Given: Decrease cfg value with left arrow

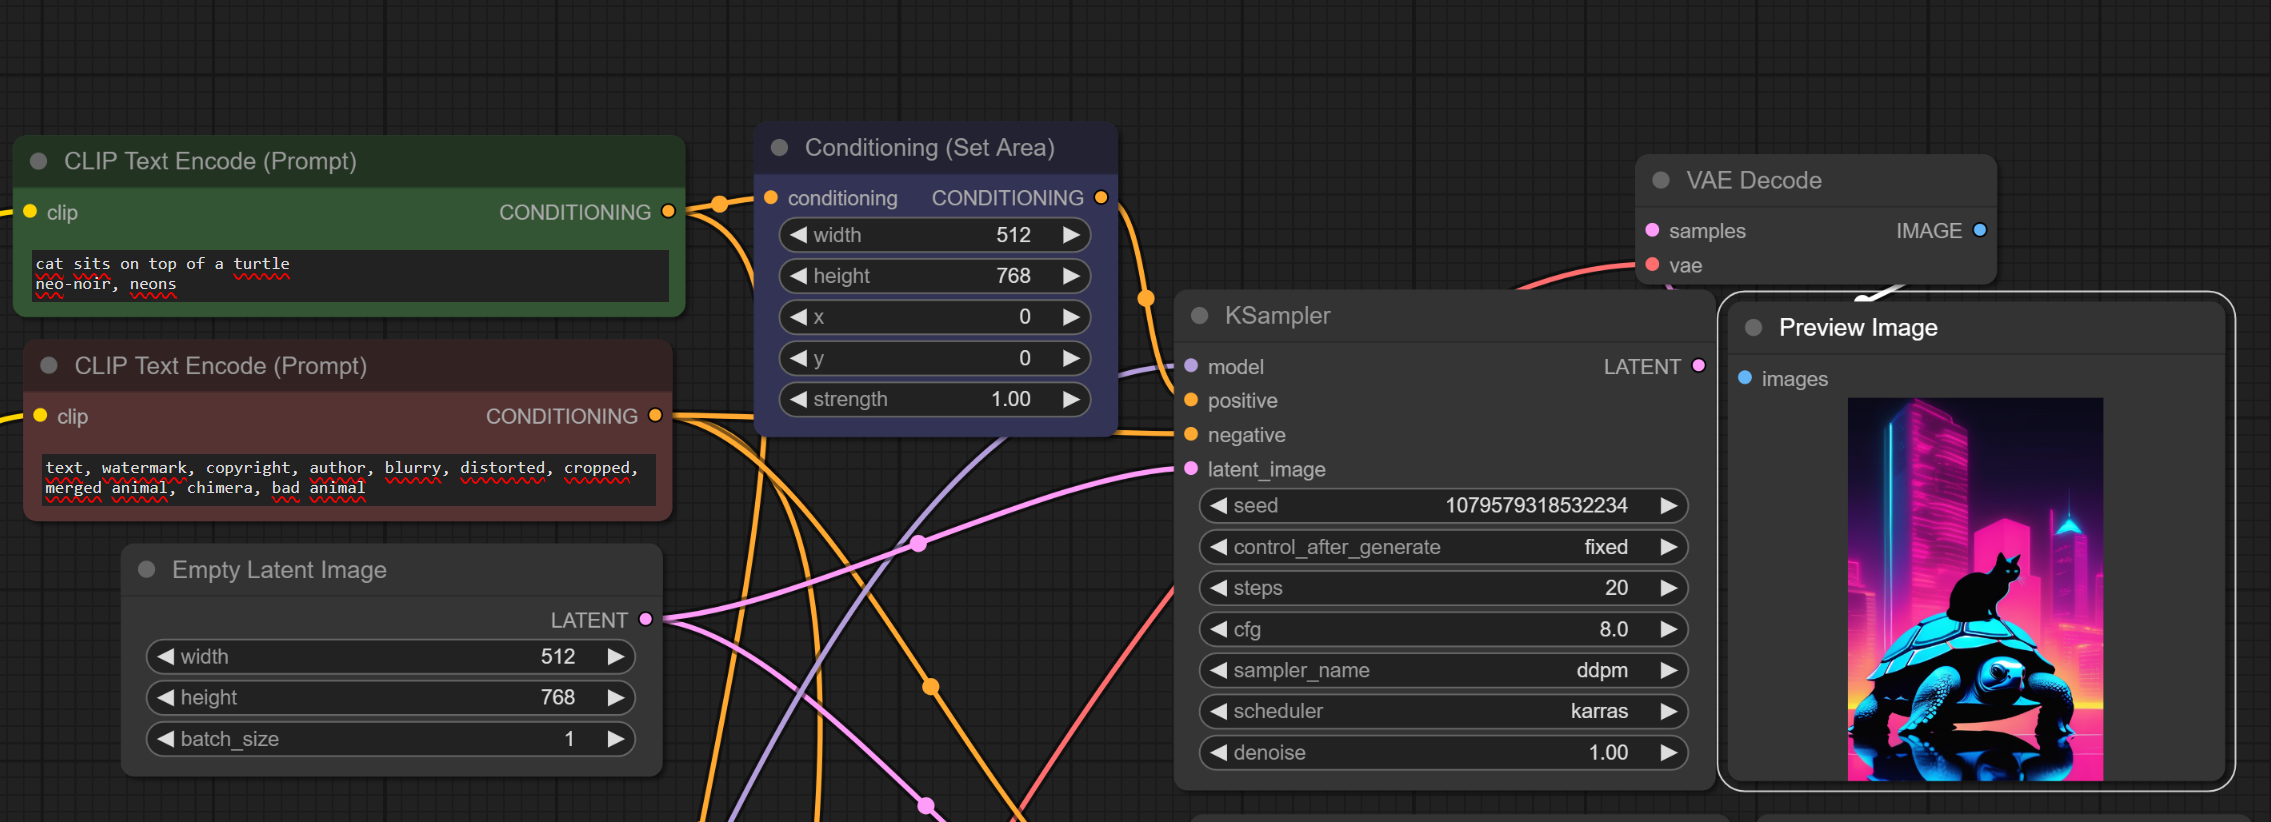Looking at the screenshot, I should click(x=1218, y=629).
